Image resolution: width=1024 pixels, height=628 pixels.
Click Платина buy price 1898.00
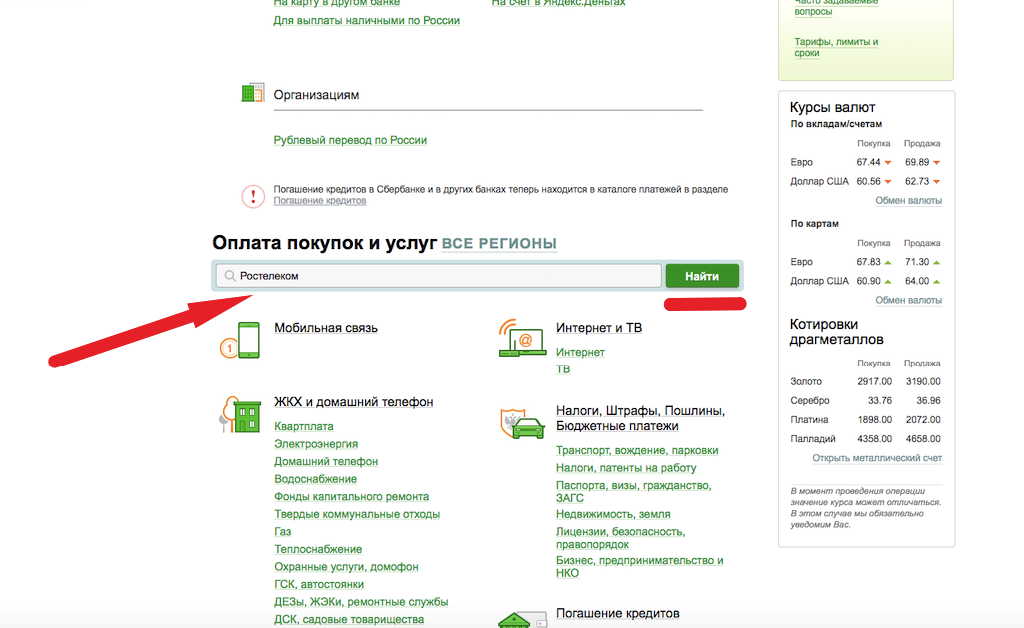click(x=874, y=420)
